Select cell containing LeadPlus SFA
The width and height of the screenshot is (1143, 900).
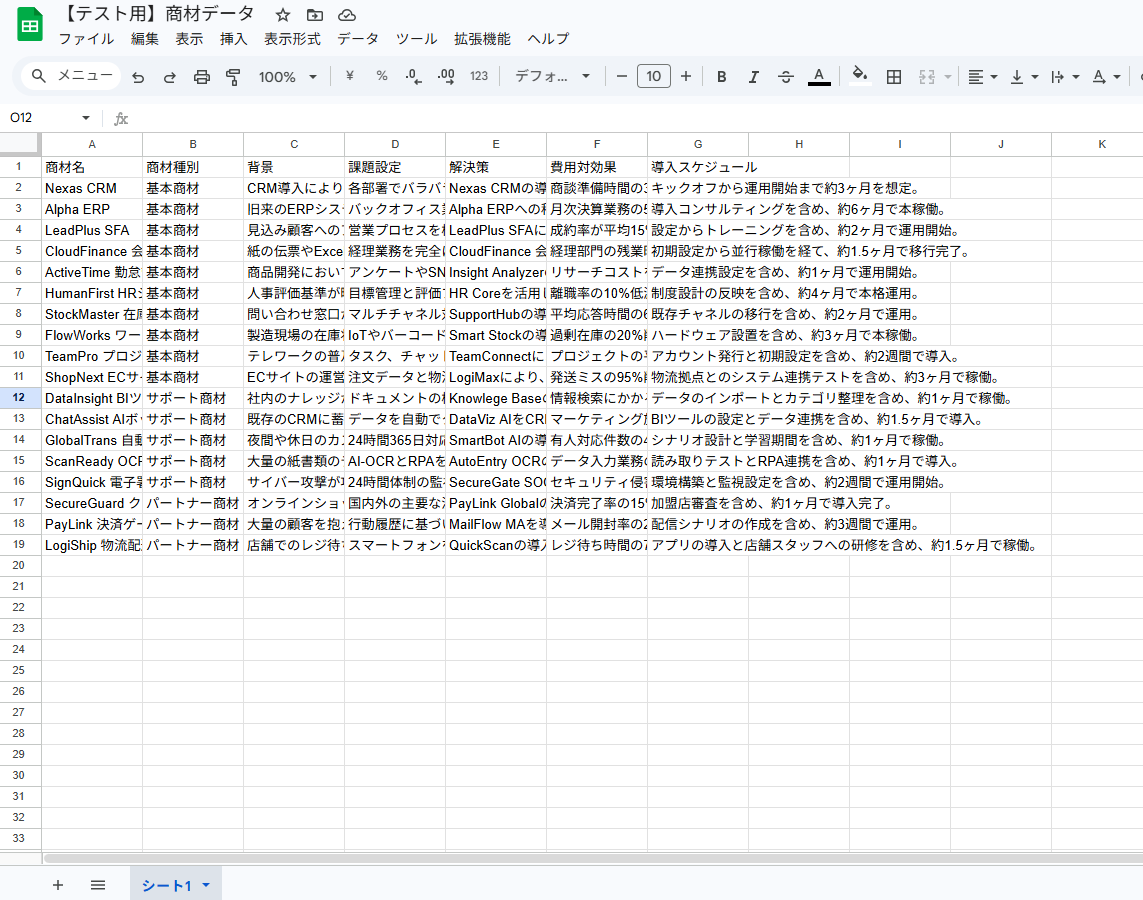pyautogui.click(x=92, y=230)
